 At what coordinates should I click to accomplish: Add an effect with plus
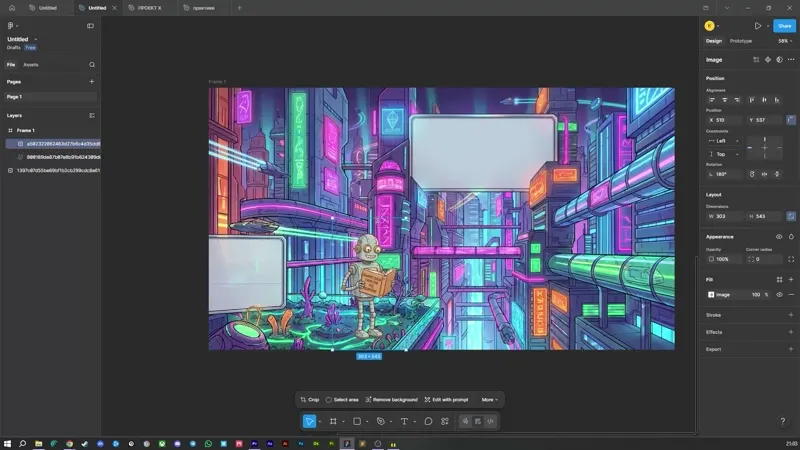[791, 332]
